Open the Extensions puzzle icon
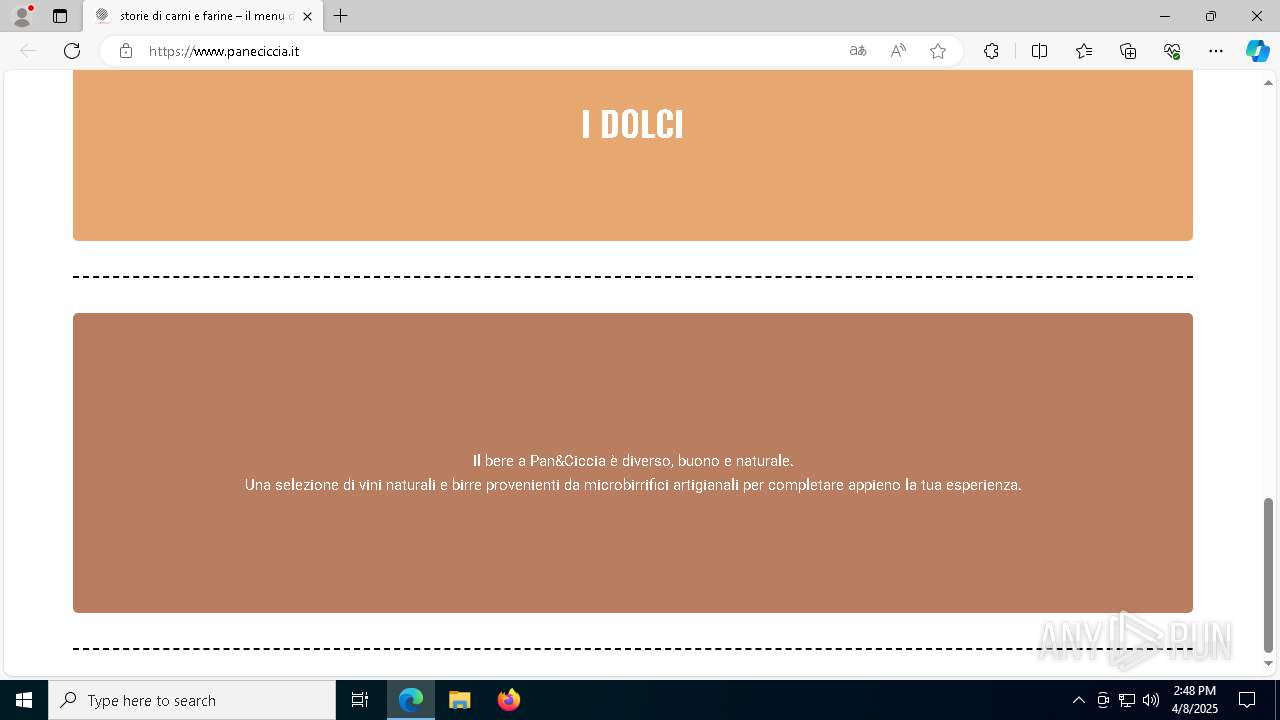The width and height of the screenshot is (1280, 720). [x=991, y=51]
